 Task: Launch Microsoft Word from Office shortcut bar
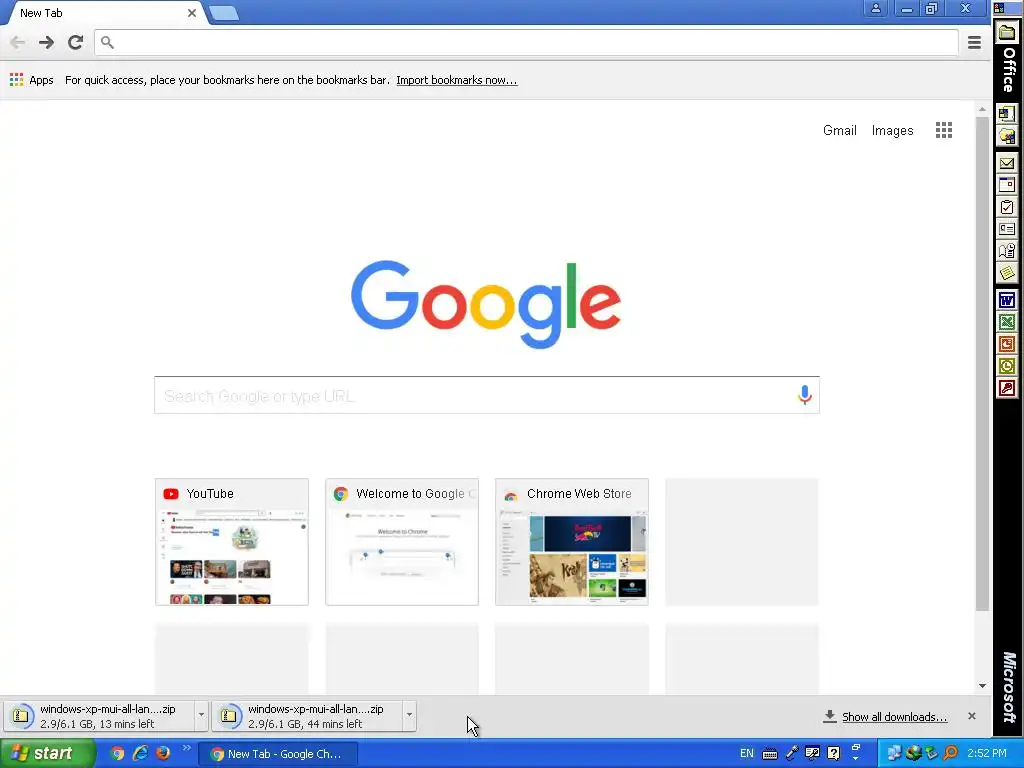(x=1007, y=300)
